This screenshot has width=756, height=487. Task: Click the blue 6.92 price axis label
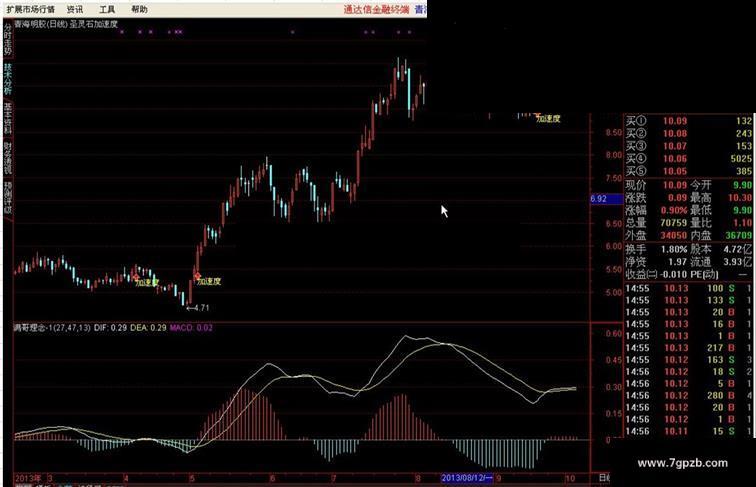pyautogui.click(x=607, y=199)
